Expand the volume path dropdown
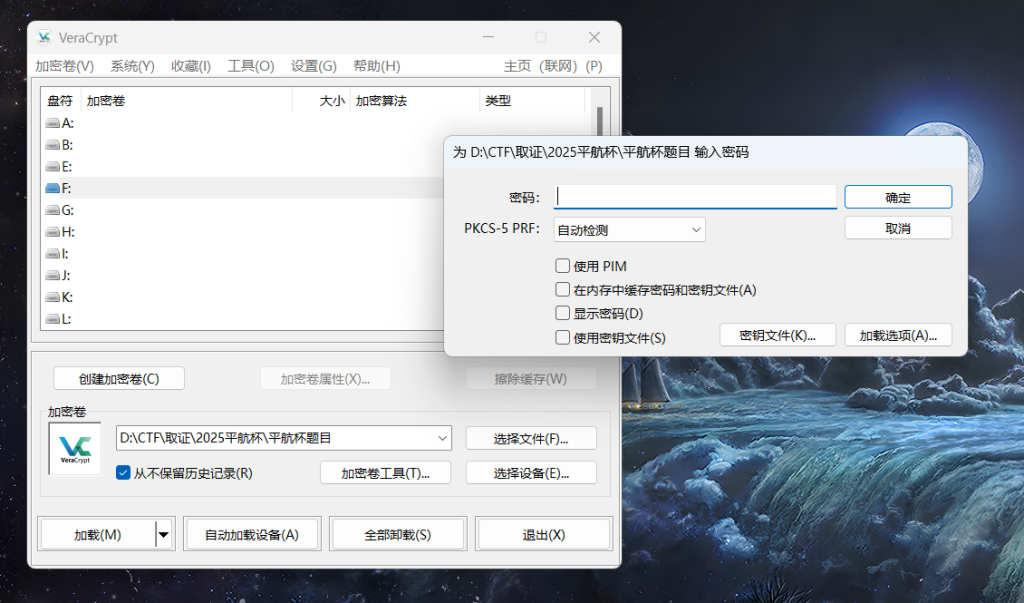This screenshot has height=603, width=1024. click(x=443, y=438)
